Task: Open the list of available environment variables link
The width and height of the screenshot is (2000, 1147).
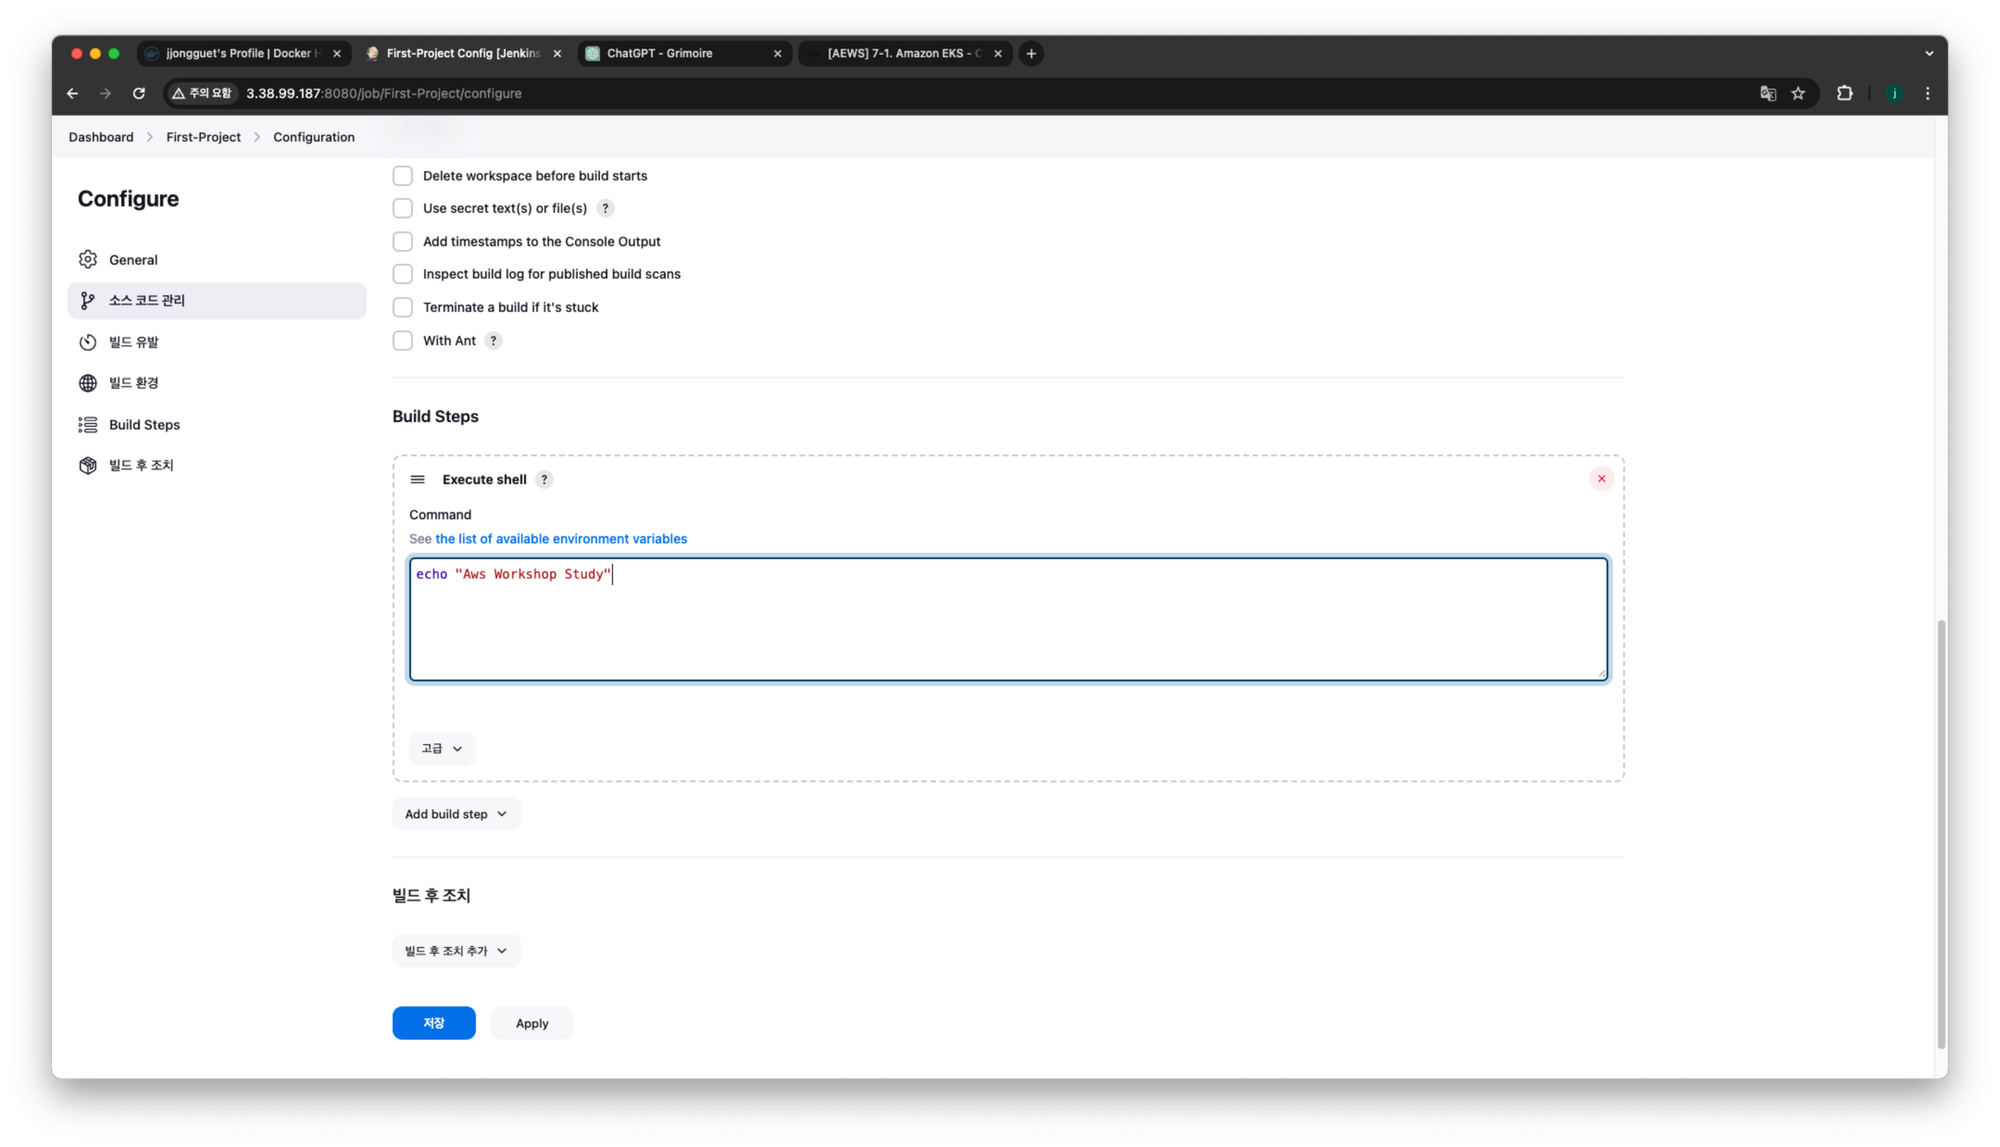Action: [x=561, y=539]
